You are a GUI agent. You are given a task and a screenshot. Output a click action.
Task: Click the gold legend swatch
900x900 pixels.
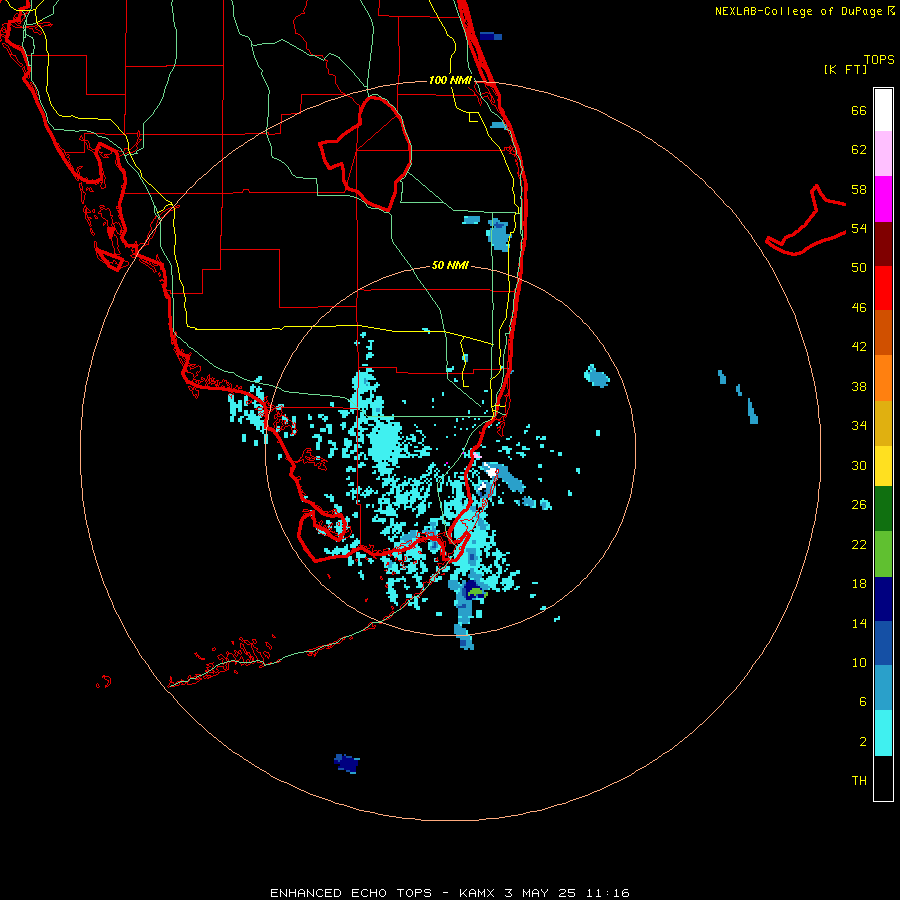883,423
